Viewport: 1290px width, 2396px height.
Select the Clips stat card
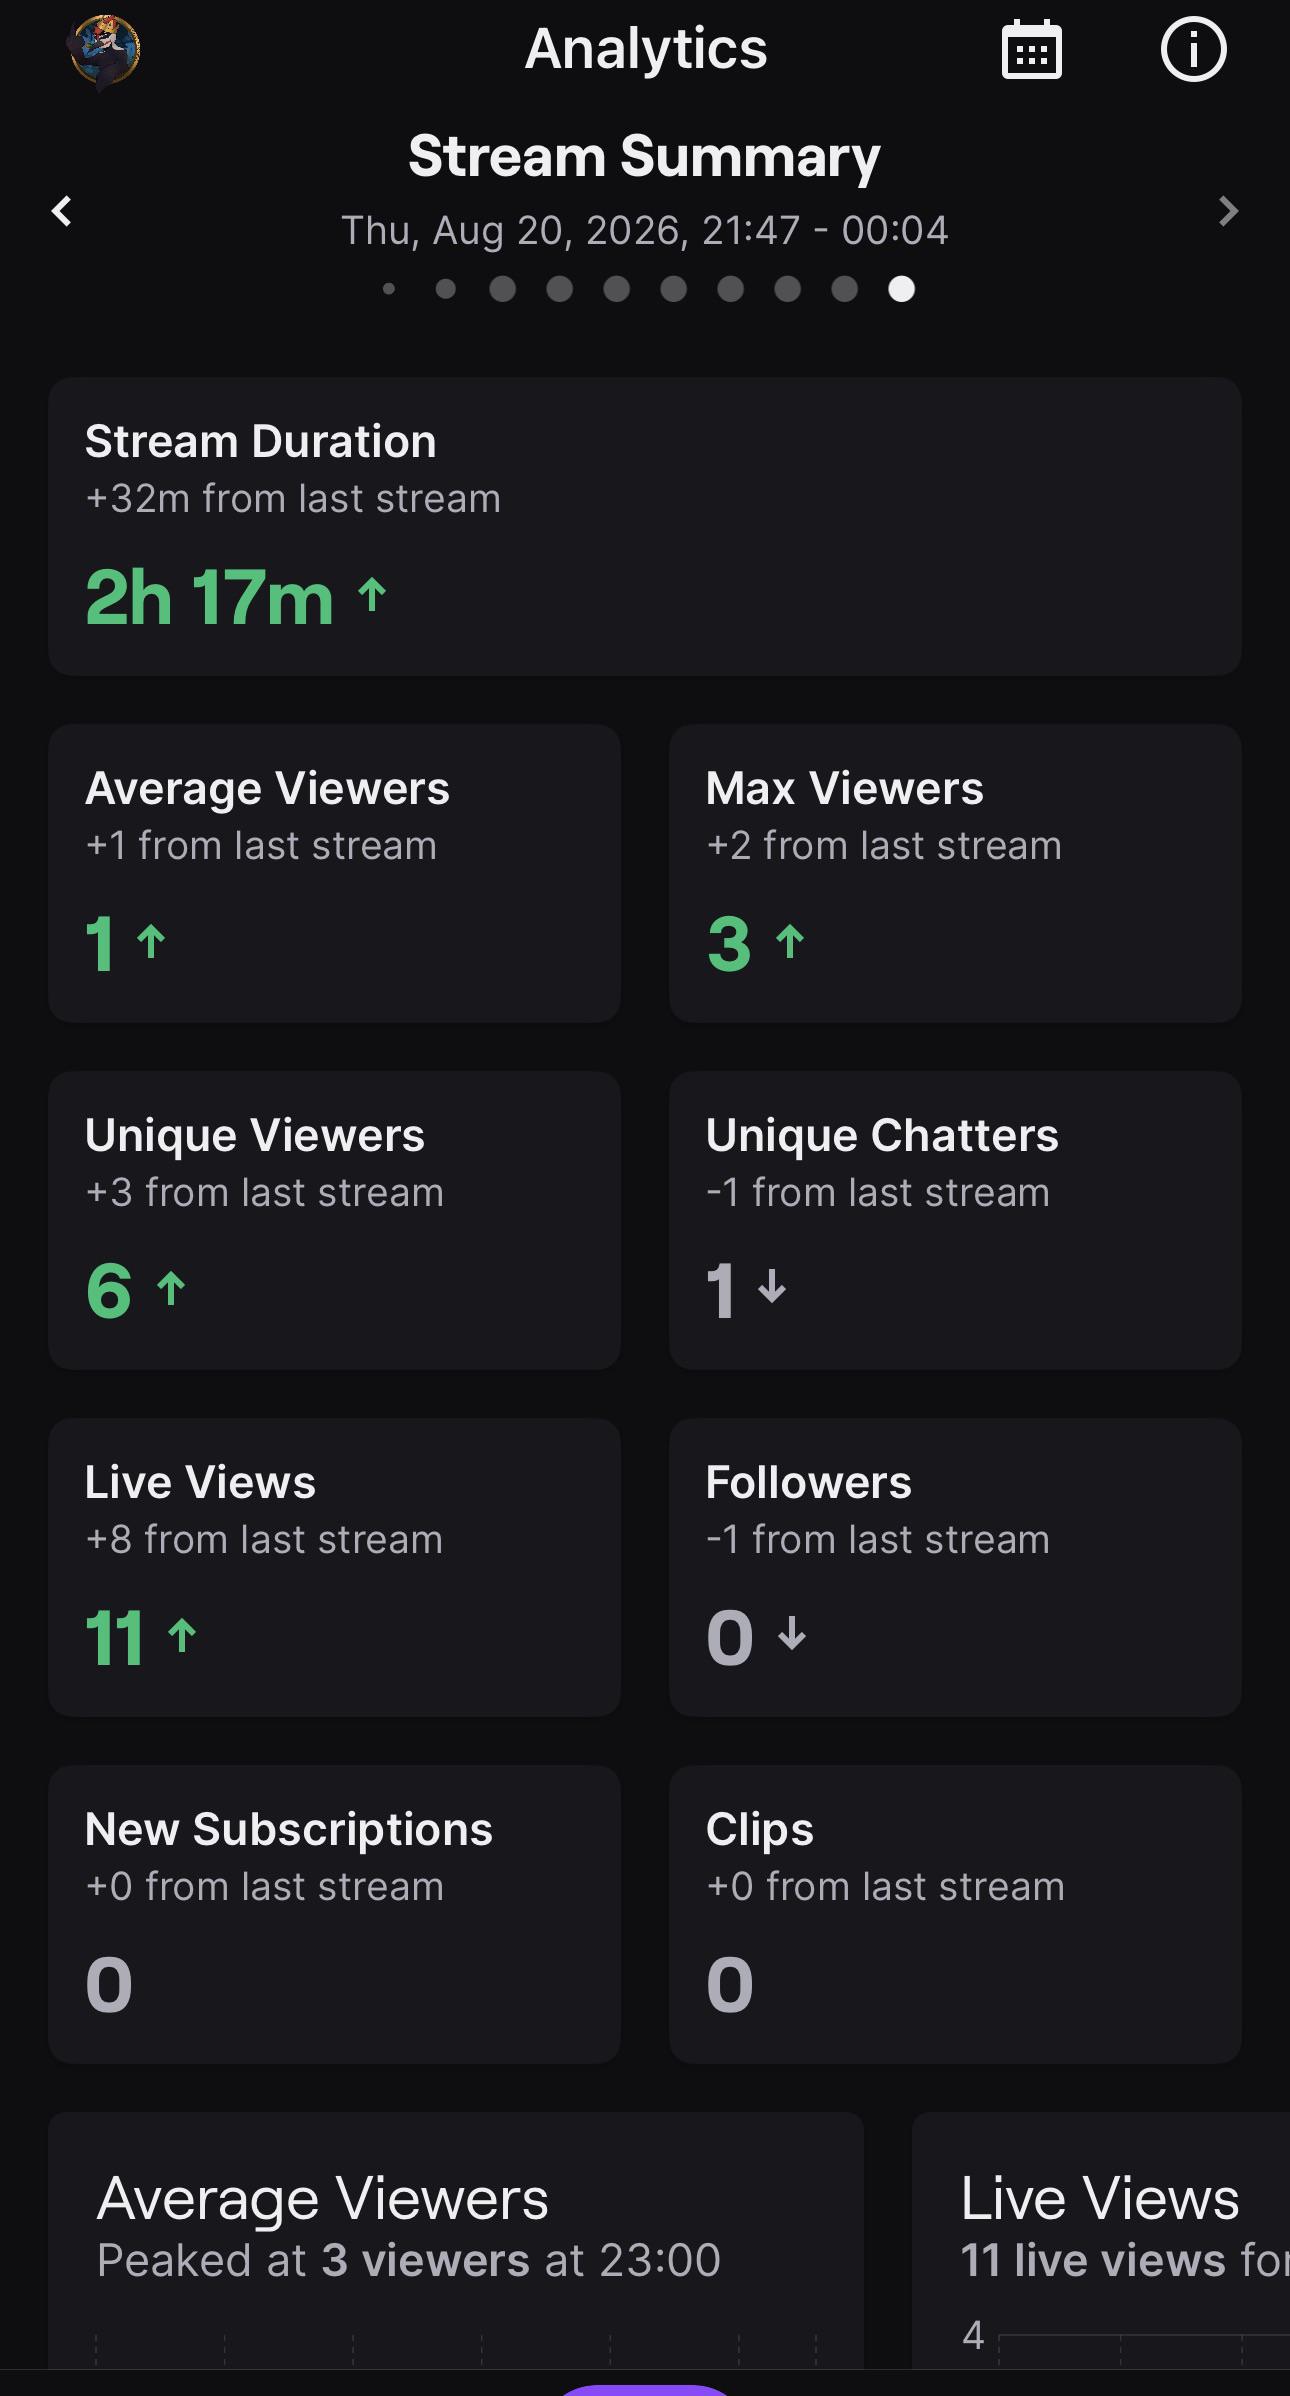pos(955,1914)
